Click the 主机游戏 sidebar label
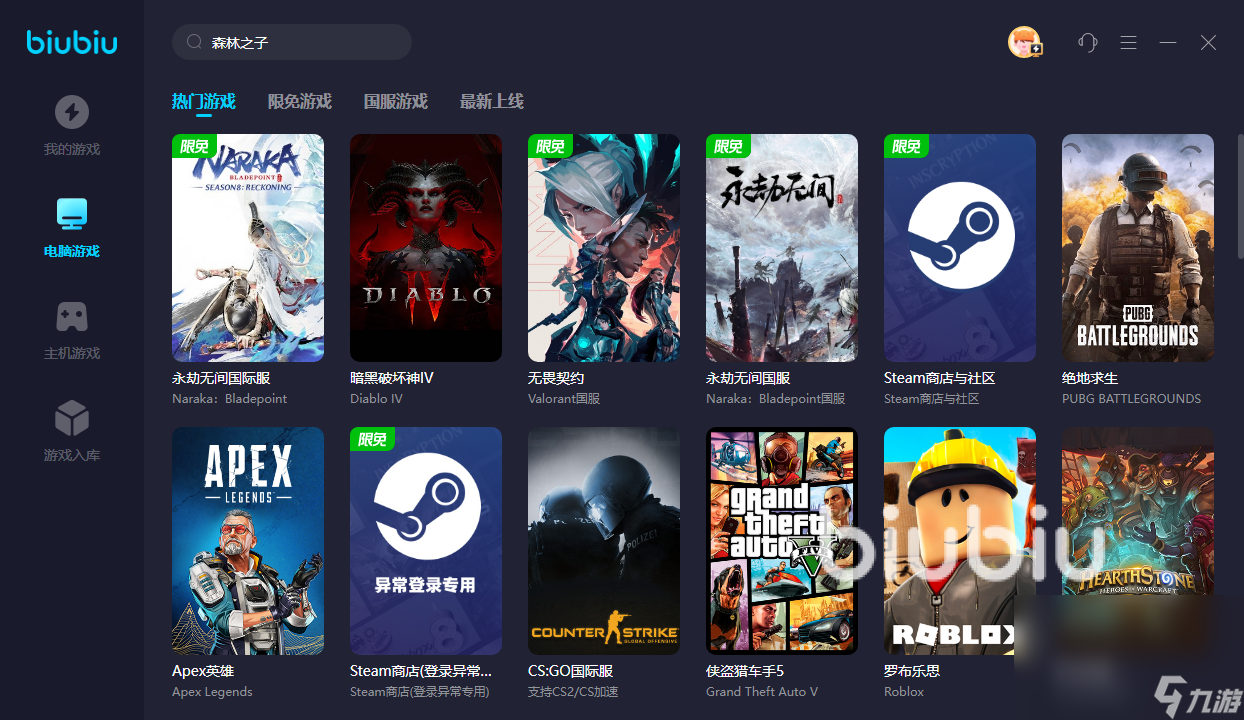The width and height of the screenshot is (1244, 720). pyautogui.click(x=72, y=353)
